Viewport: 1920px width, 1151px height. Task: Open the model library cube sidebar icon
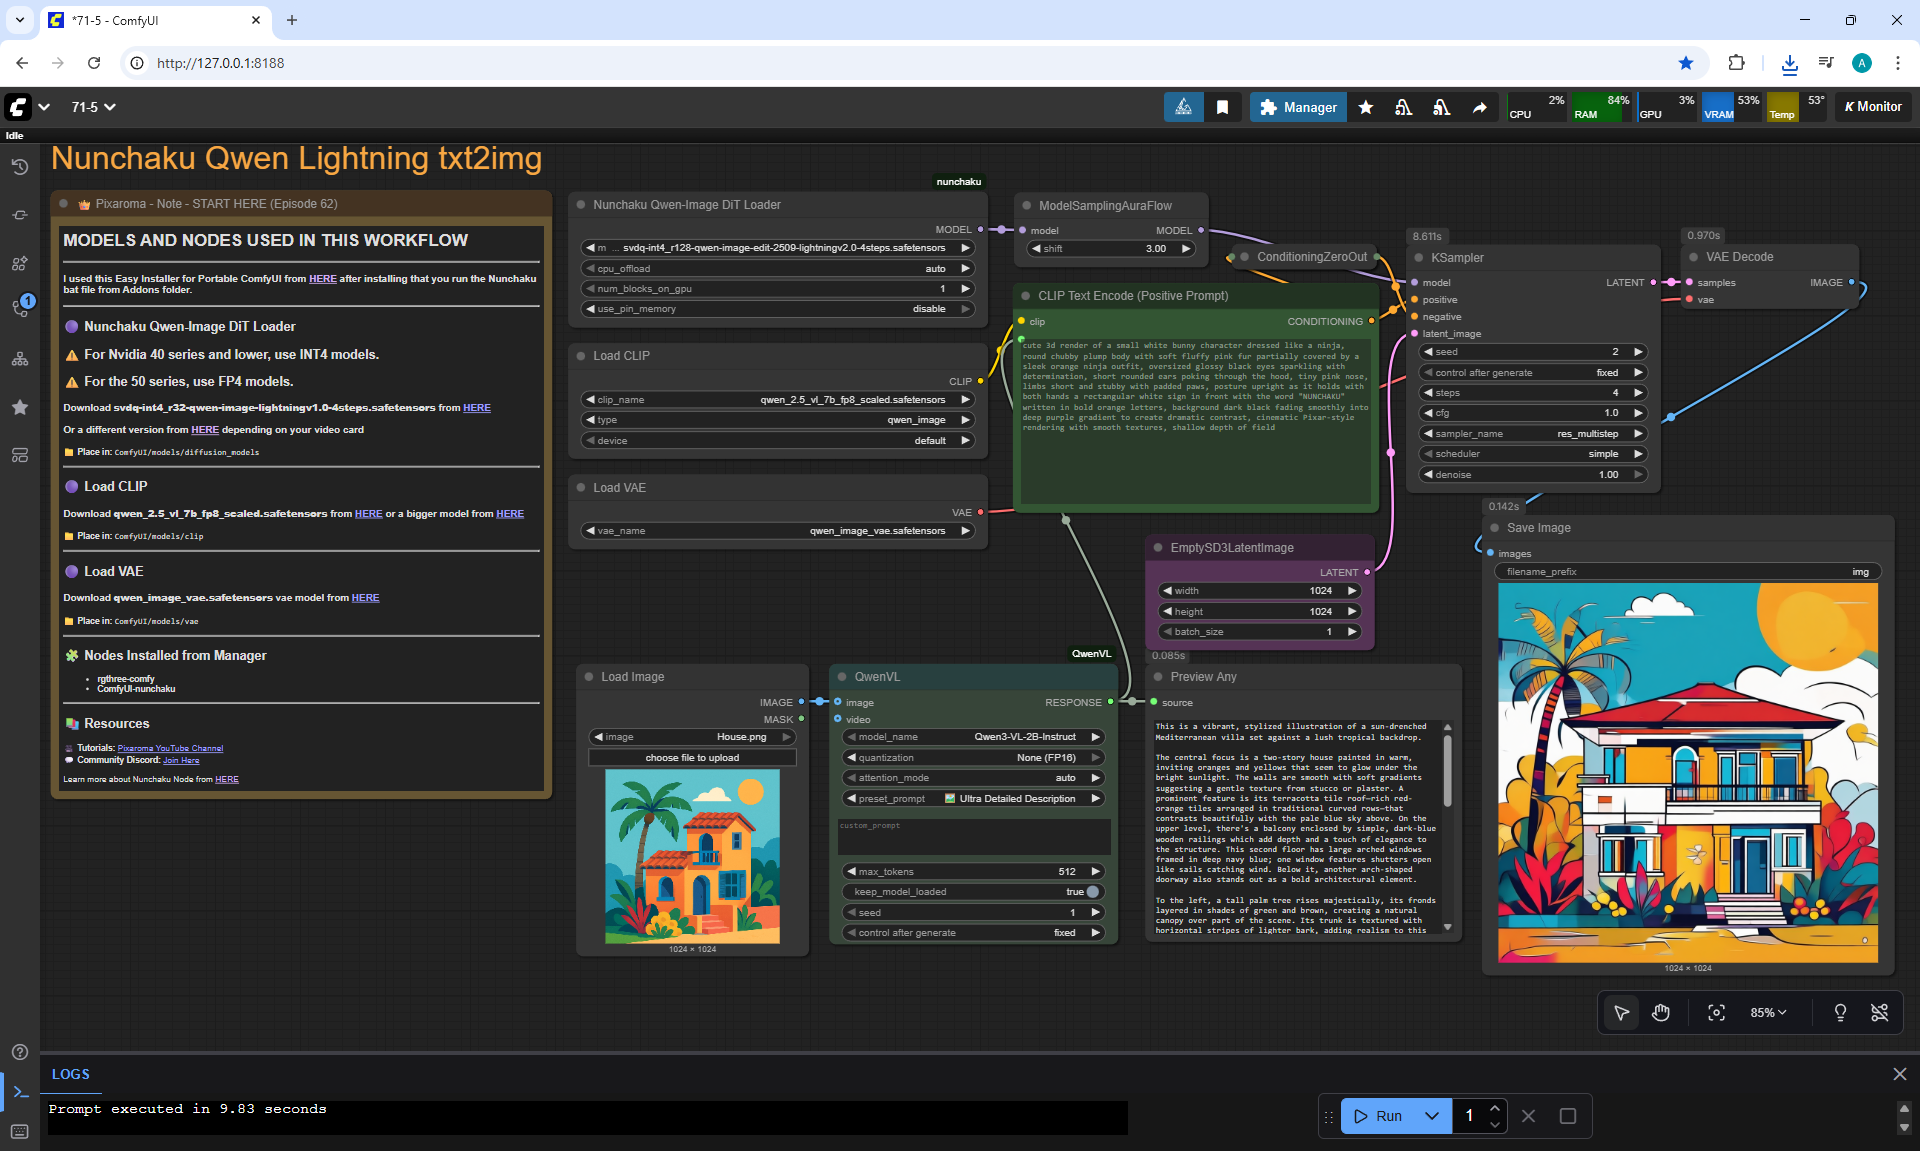[19, 263]
